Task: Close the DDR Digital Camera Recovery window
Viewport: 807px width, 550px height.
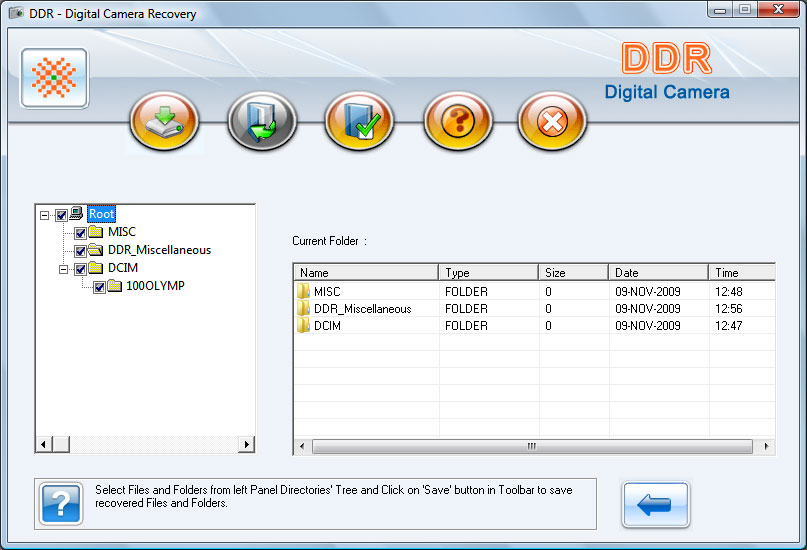Action: point(778,10)
